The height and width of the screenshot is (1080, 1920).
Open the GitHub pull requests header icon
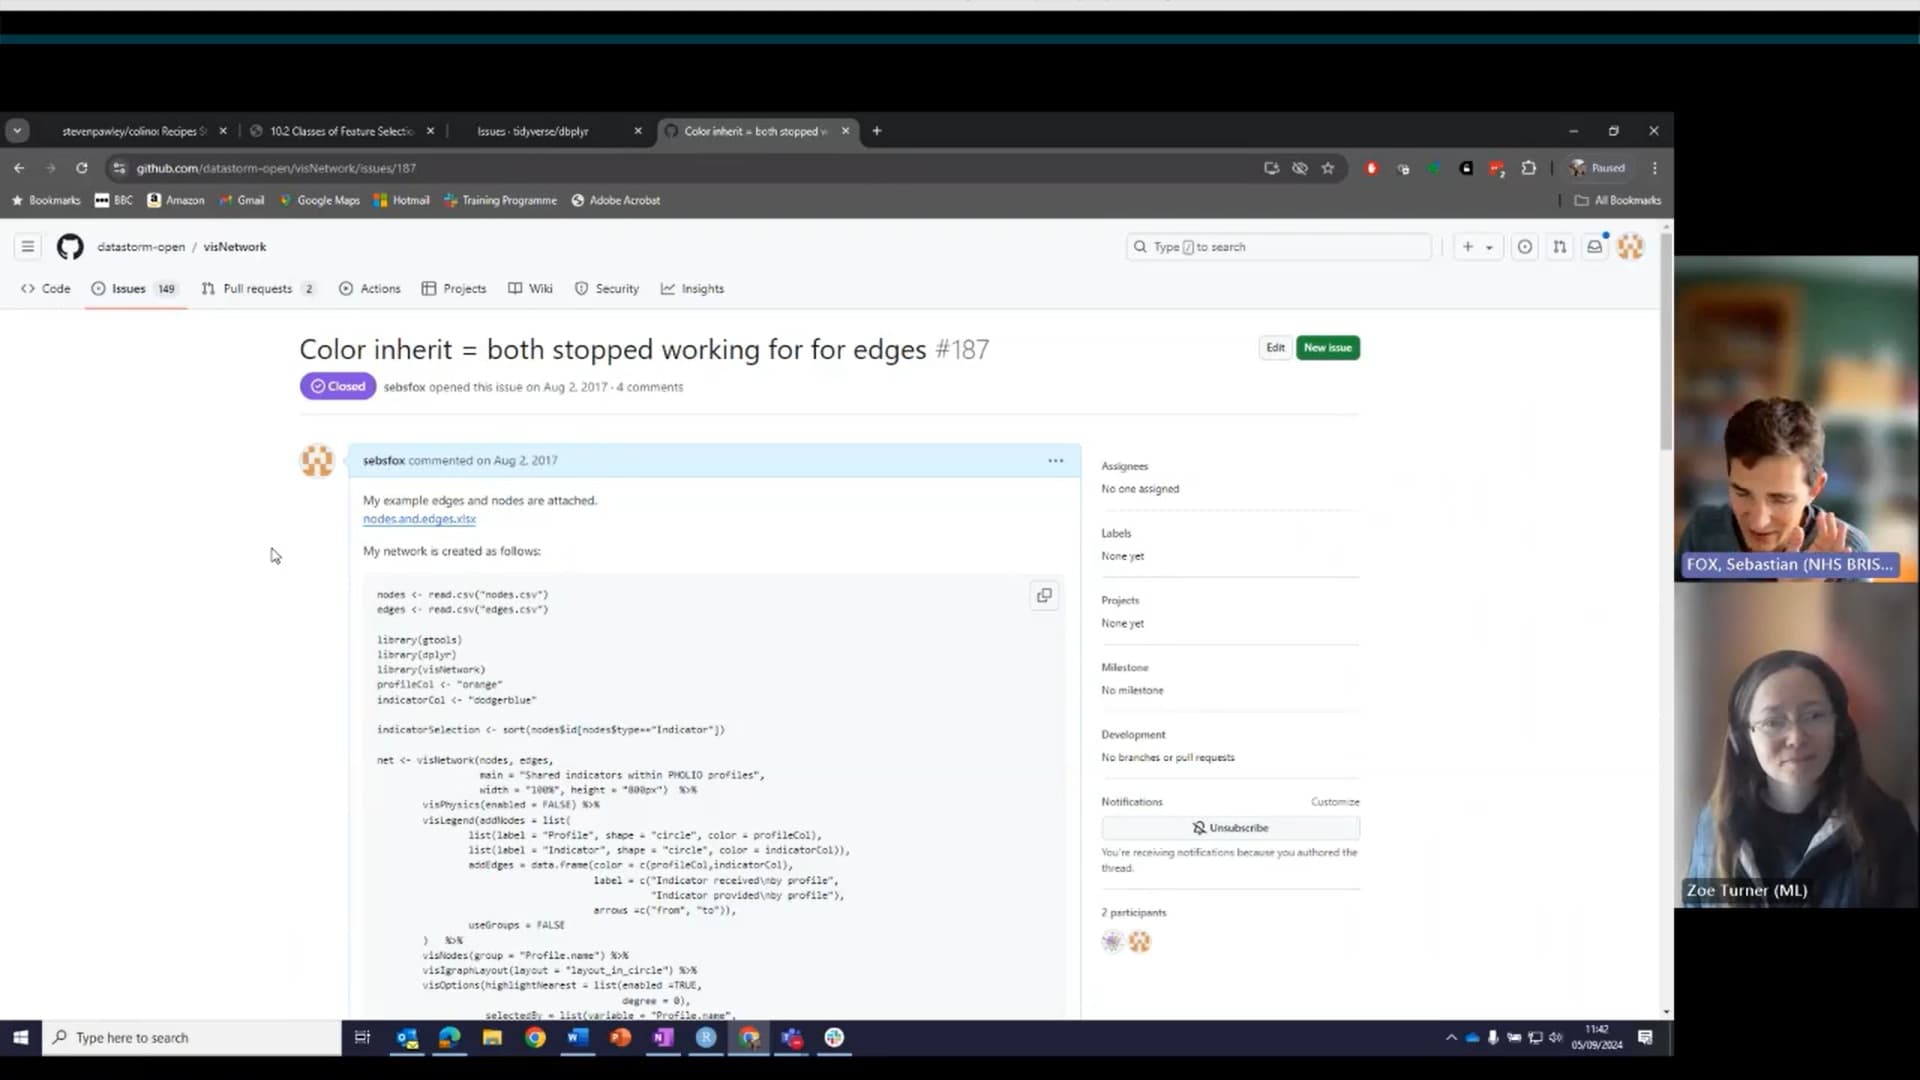click(1560, 246)
